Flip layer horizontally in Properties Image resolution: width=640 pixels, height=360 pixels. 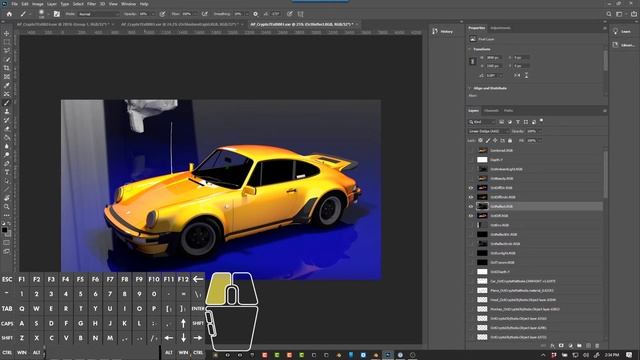[x=518, y=76]
